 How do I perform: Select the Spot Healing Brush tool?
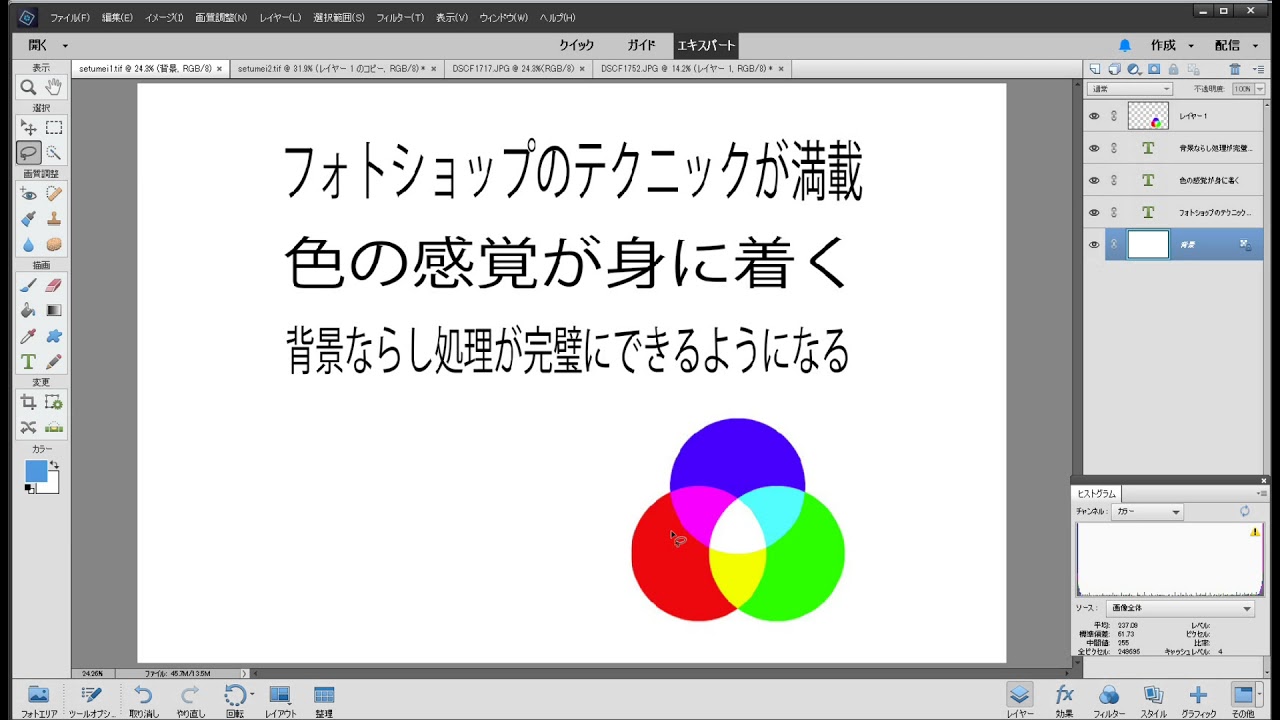pos(54,194)
